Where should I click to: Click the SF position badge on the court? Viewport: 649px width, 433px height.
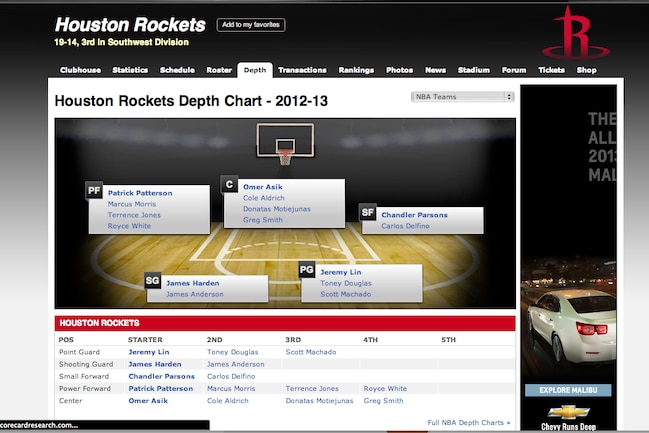click(x=368, y=212)
